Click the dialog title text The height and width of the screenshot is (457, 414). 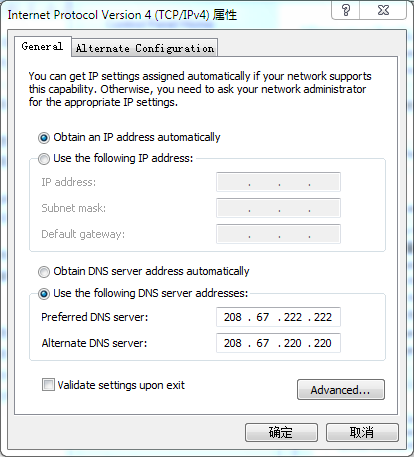point(122,15)
